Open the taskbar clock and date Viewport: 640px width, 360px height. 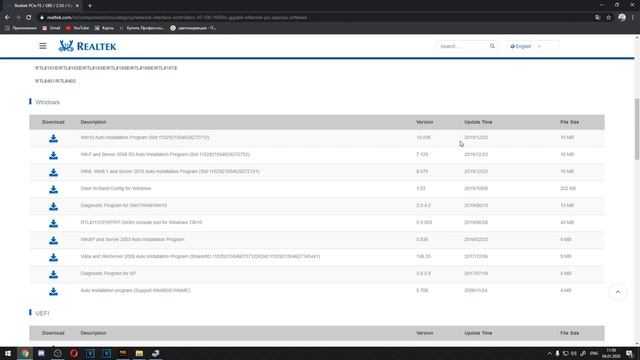pos(611,353)
